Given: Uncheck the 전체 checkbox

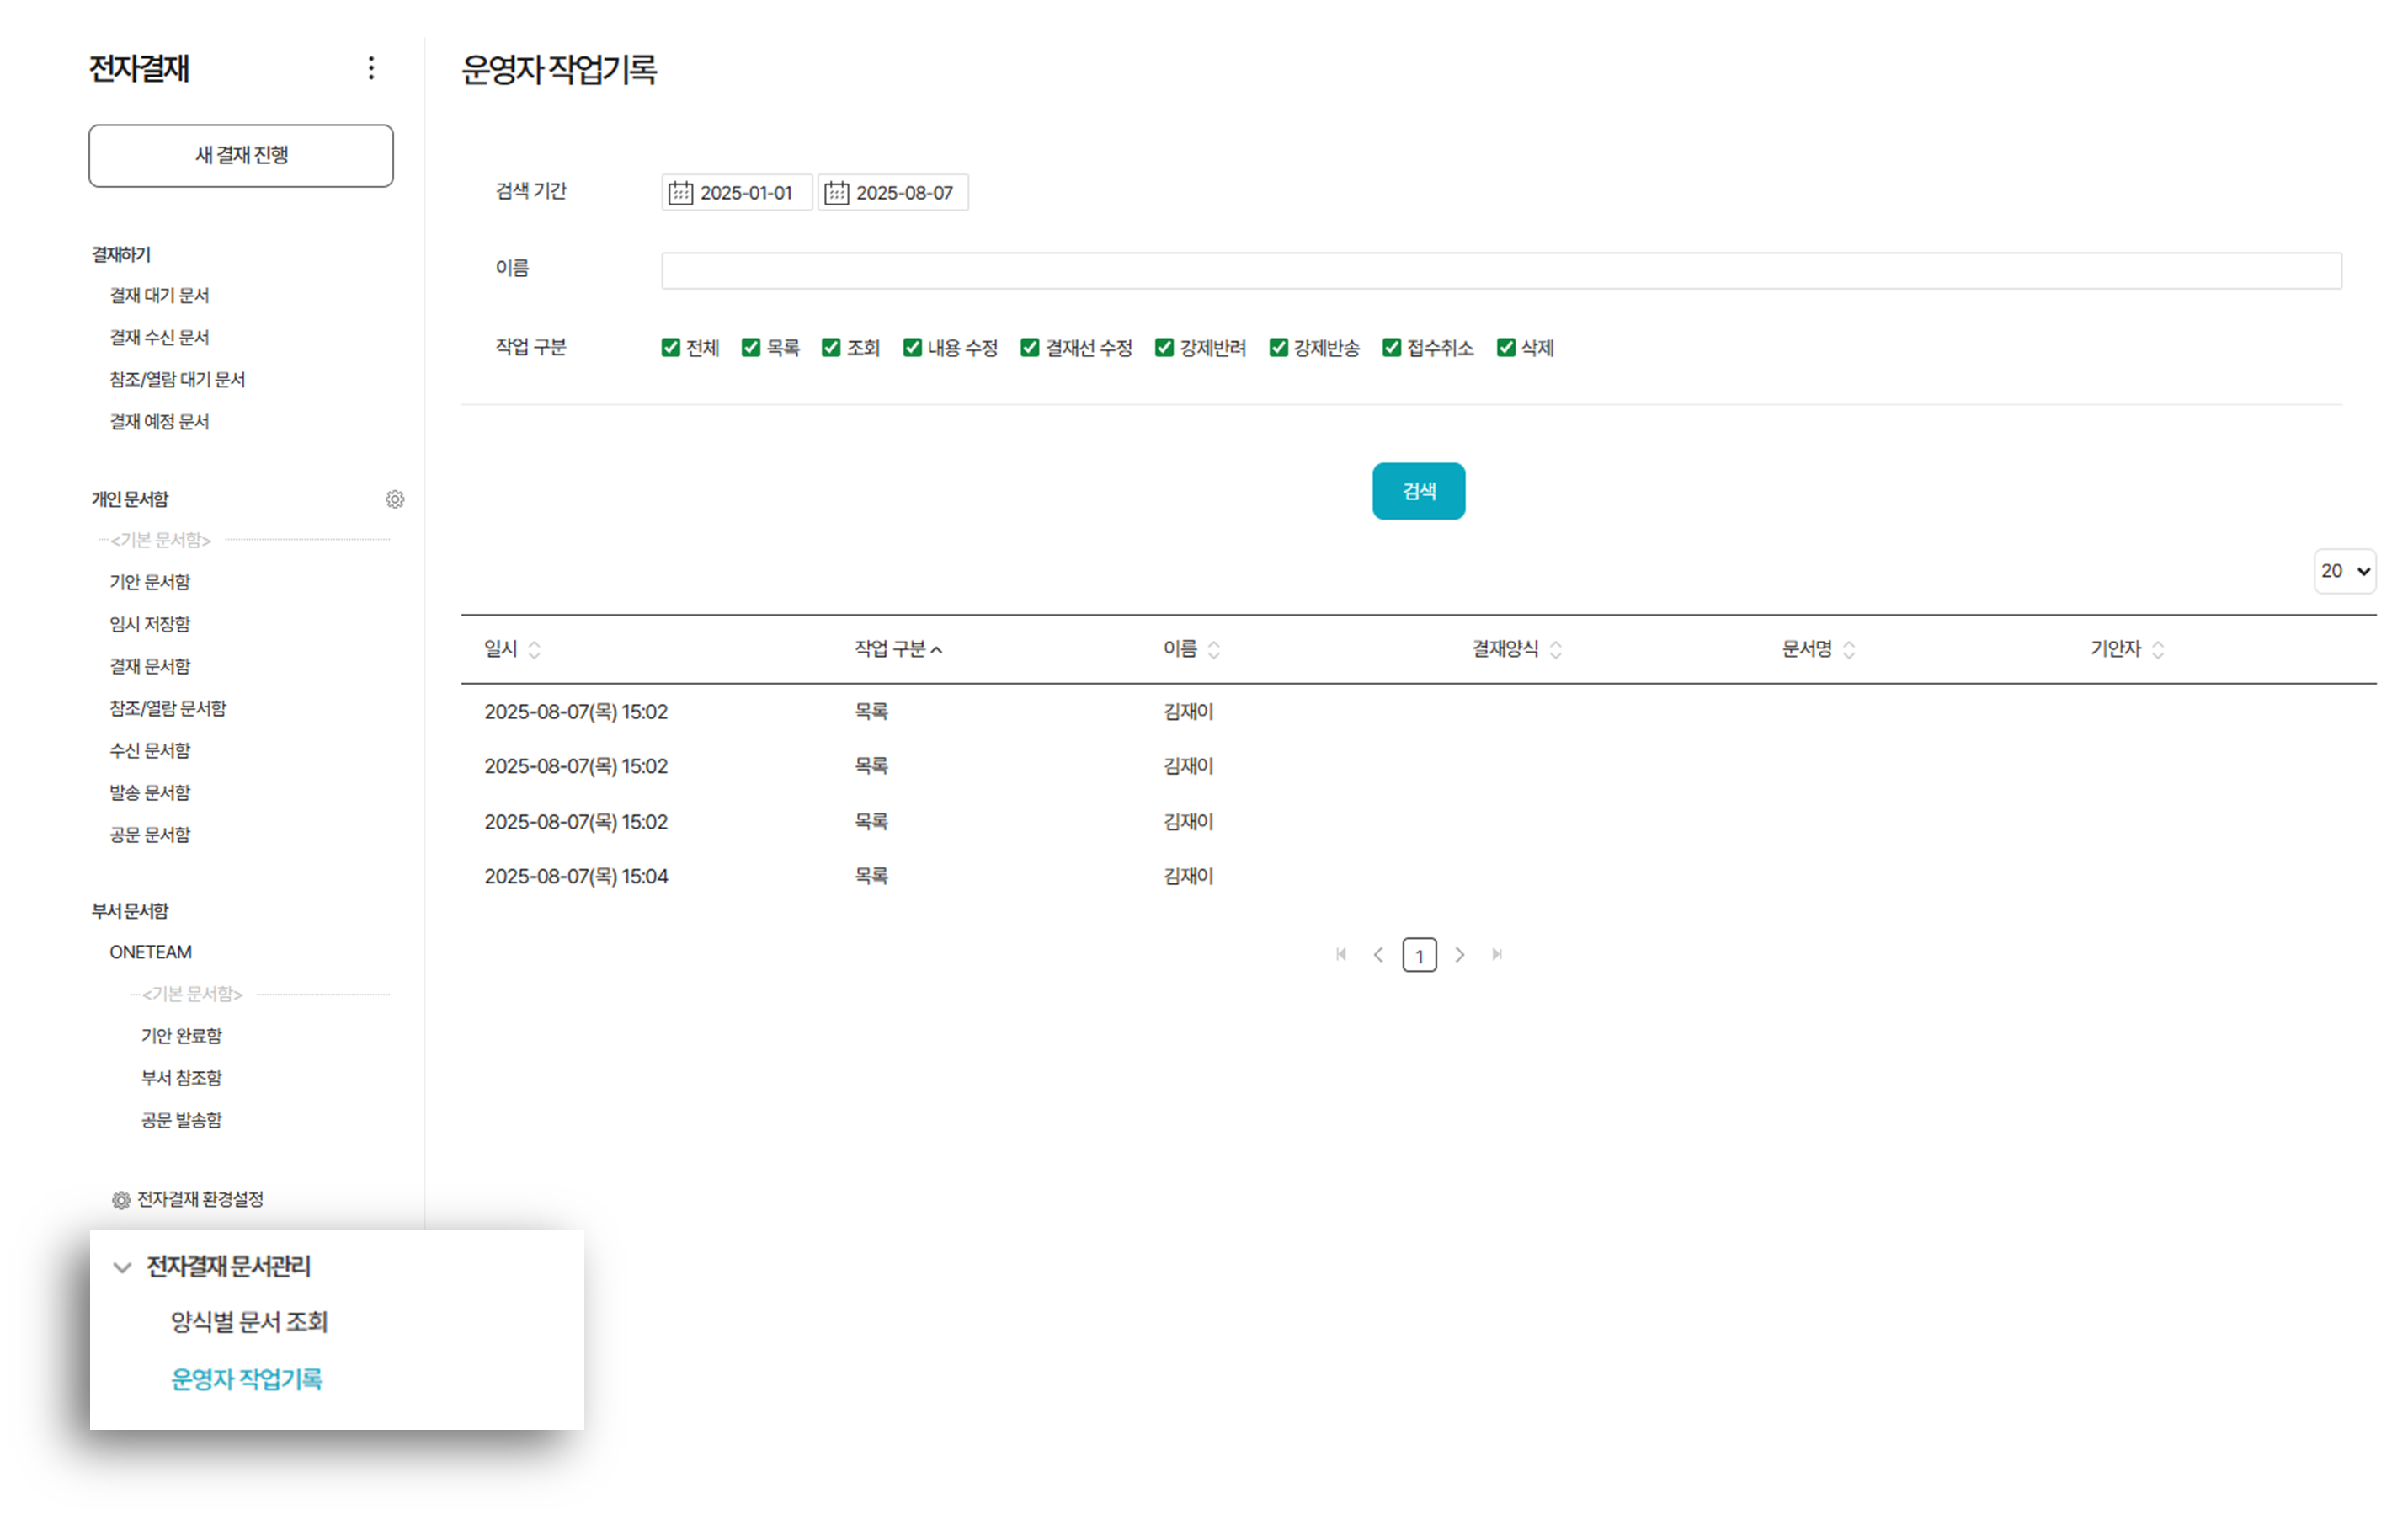Looking at the screenshot, I should [x=670, y=348].
